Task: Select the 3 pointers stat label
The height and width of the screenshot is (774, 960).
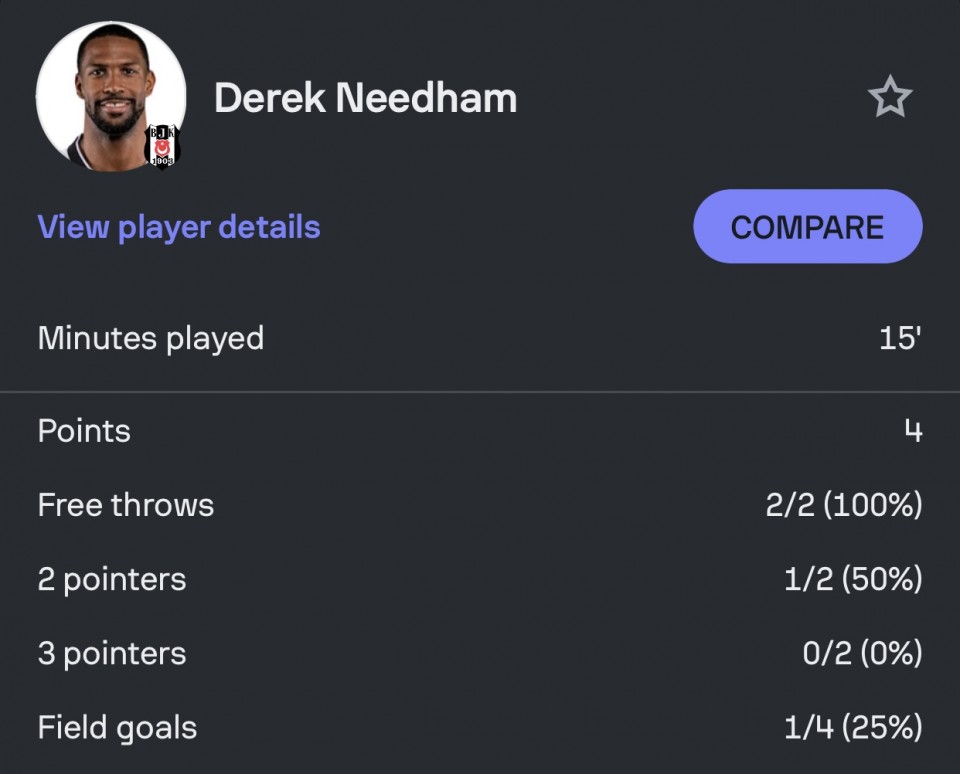Action: [x=112, y=653]
